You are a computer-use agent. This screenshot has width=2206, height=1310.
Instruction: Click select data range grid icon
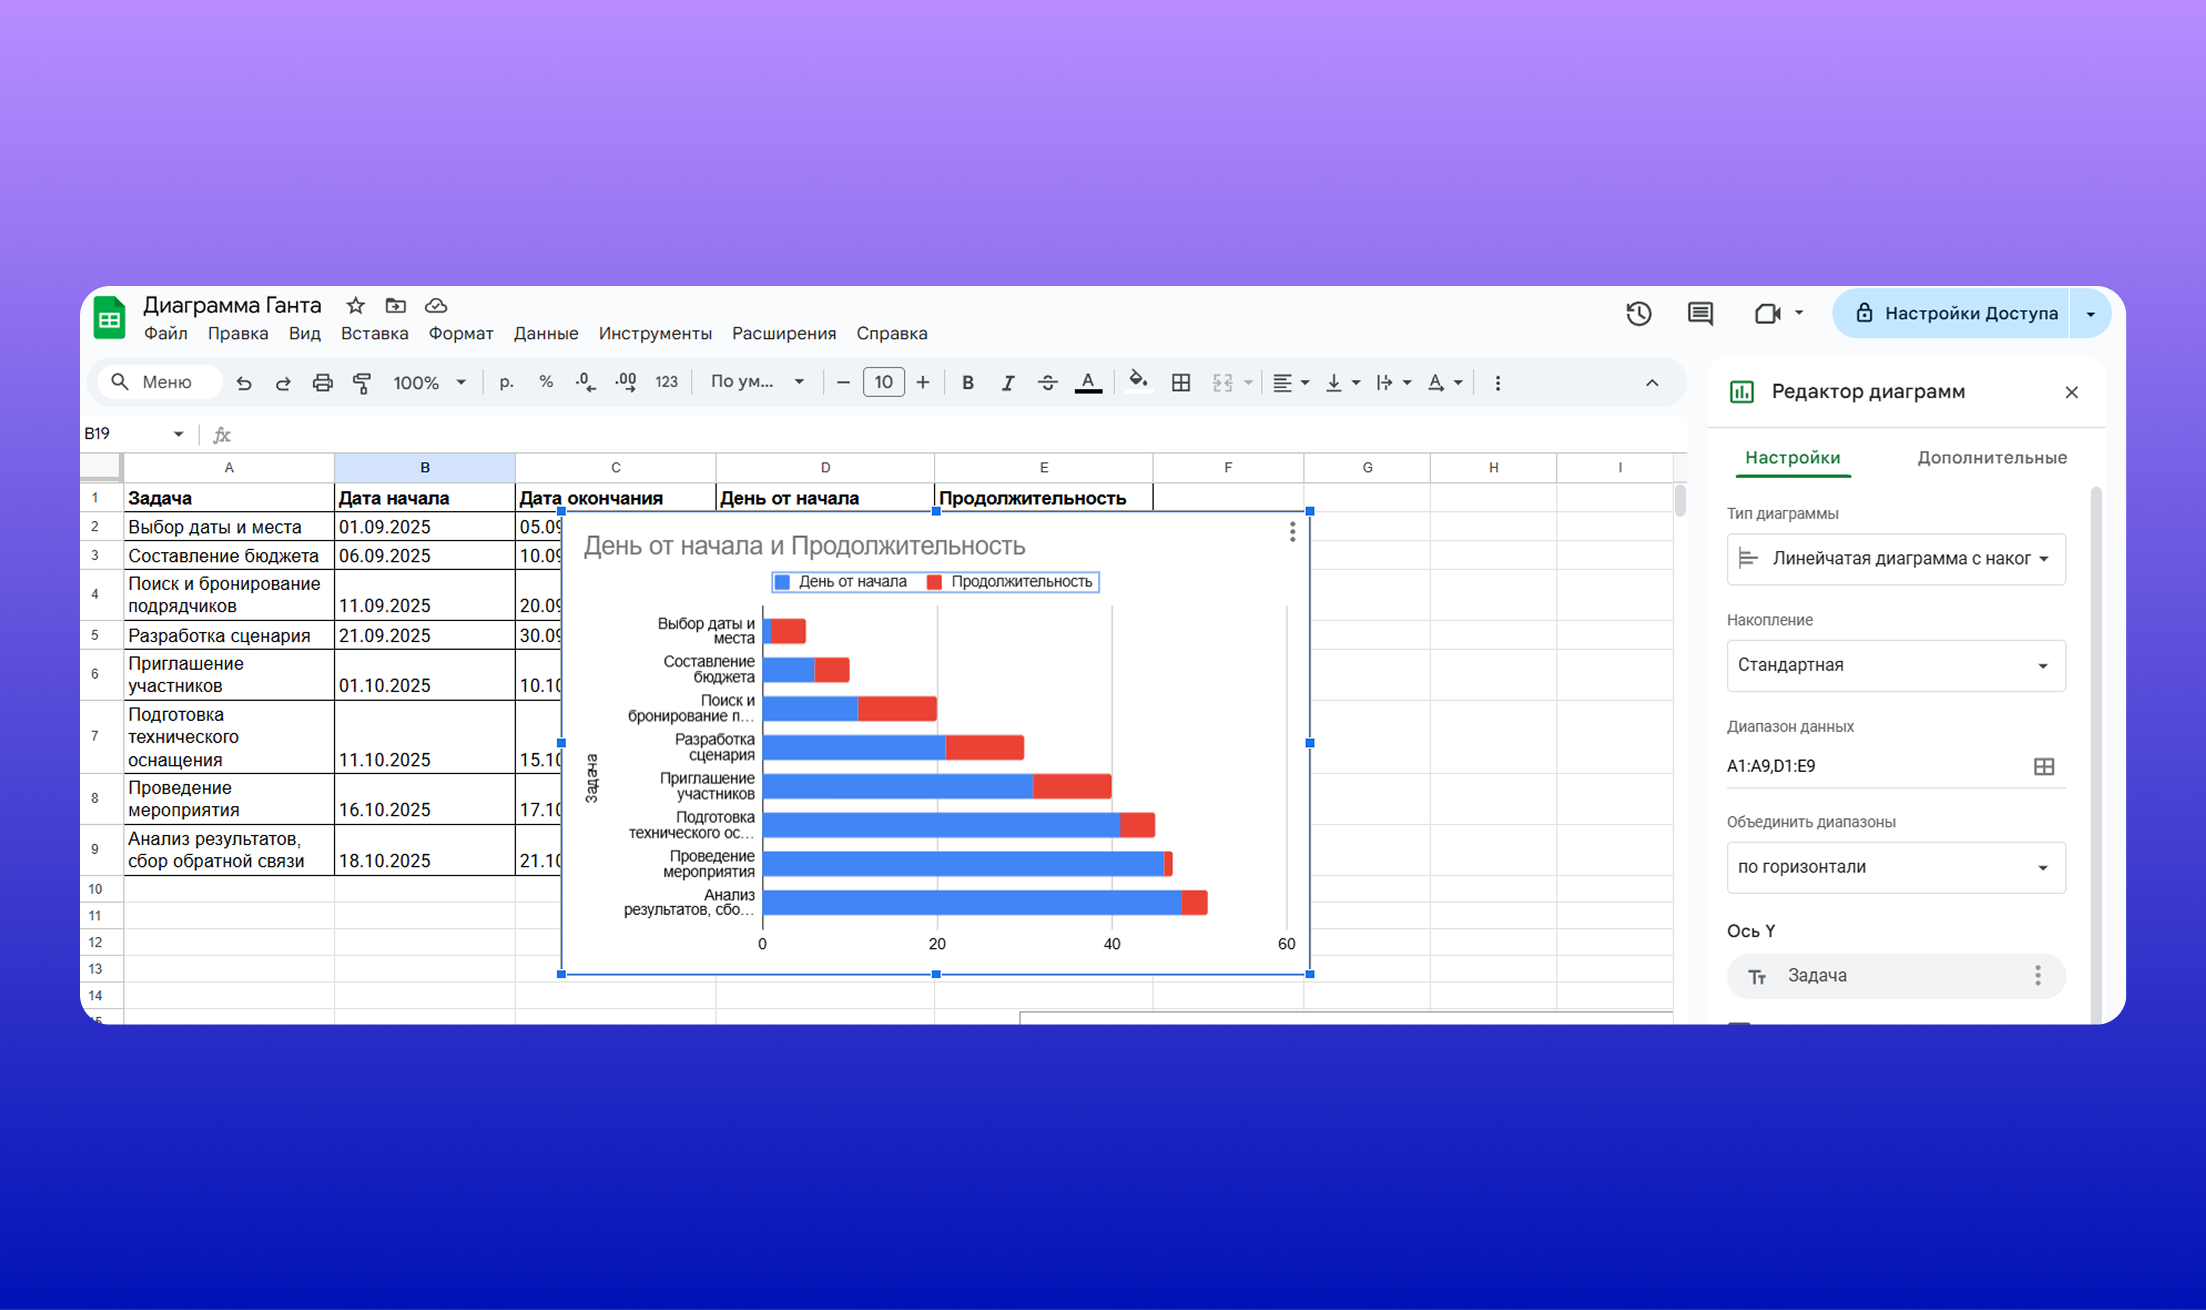(x=2044, y=767)
